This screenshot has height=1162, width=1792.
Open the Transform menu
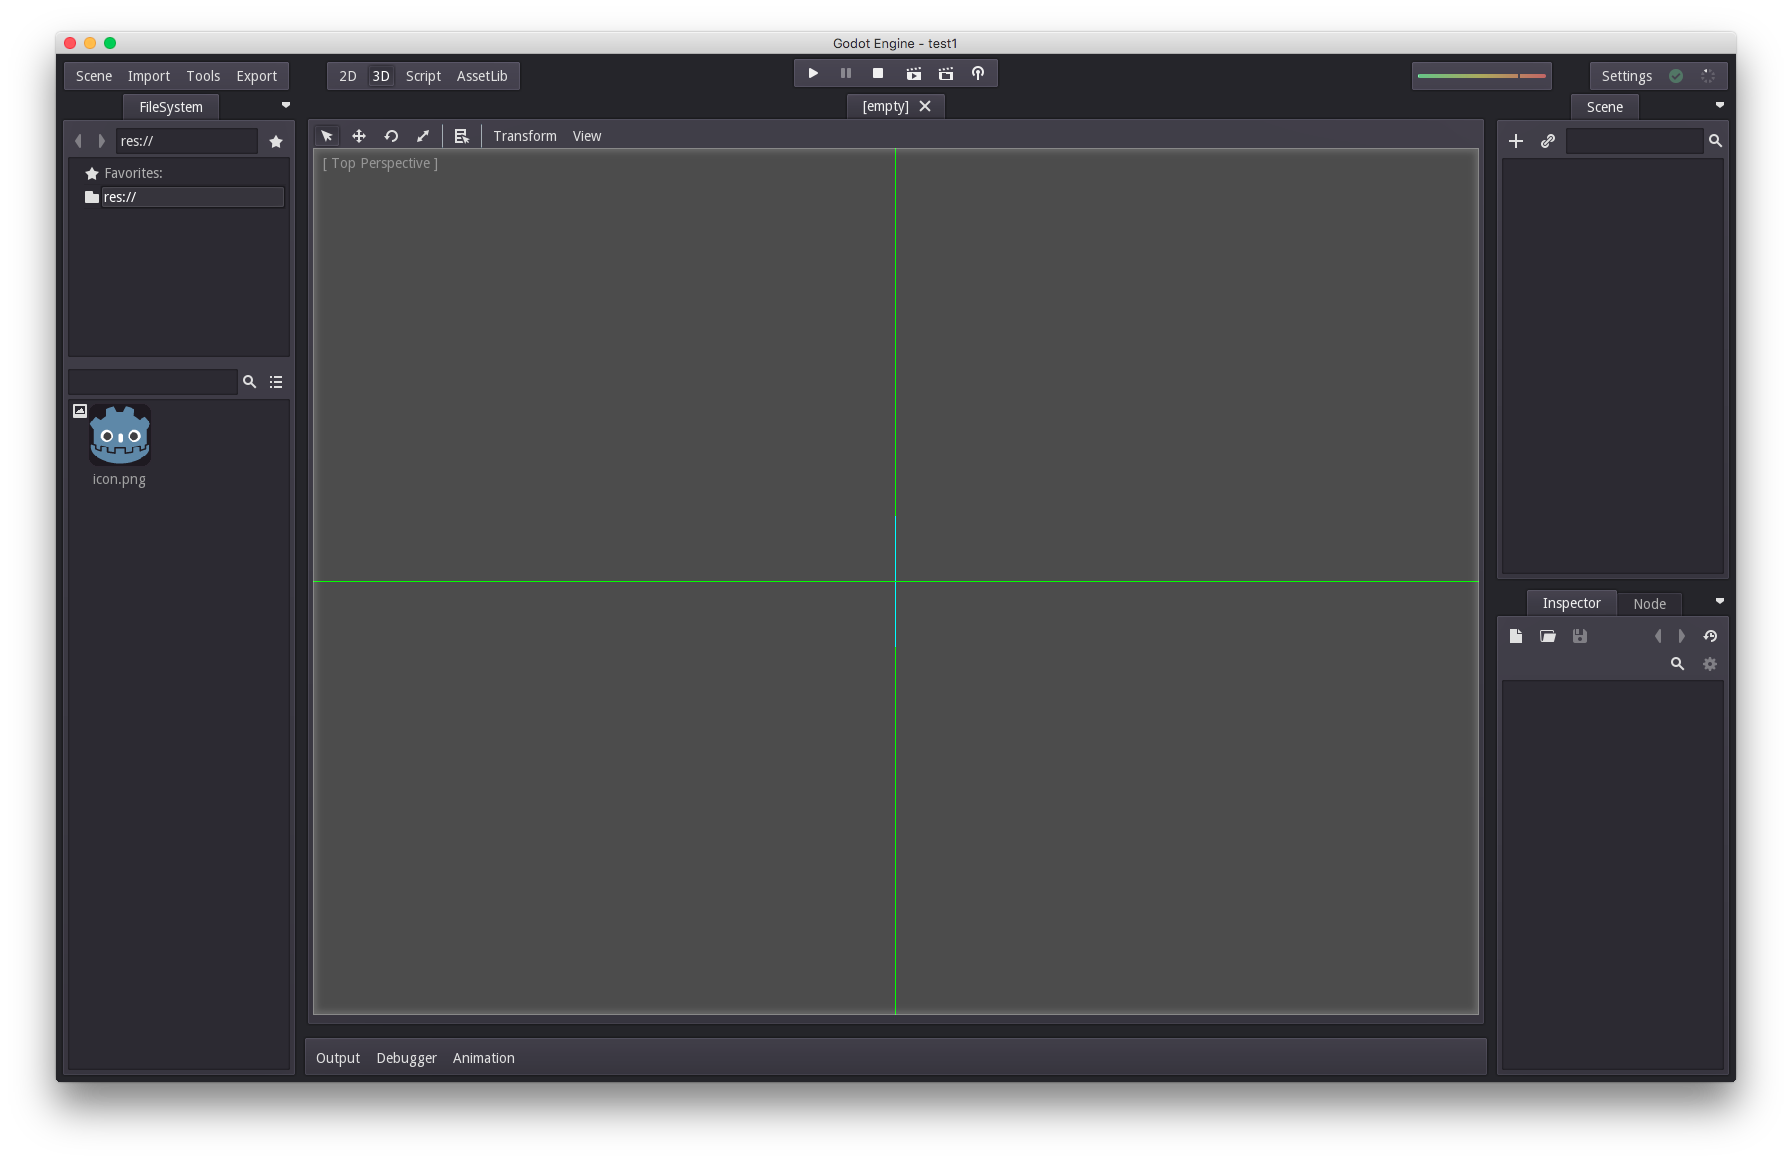coord(525,136)
